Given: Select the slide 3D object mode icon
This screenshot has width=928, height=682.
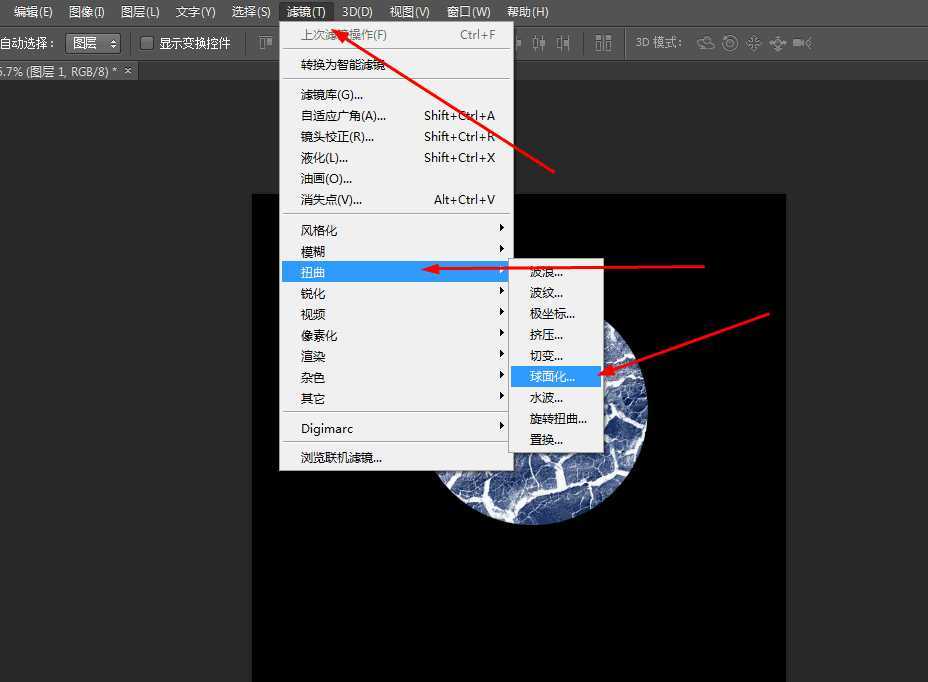Looking at the screenshot, I should pos(777,43).
